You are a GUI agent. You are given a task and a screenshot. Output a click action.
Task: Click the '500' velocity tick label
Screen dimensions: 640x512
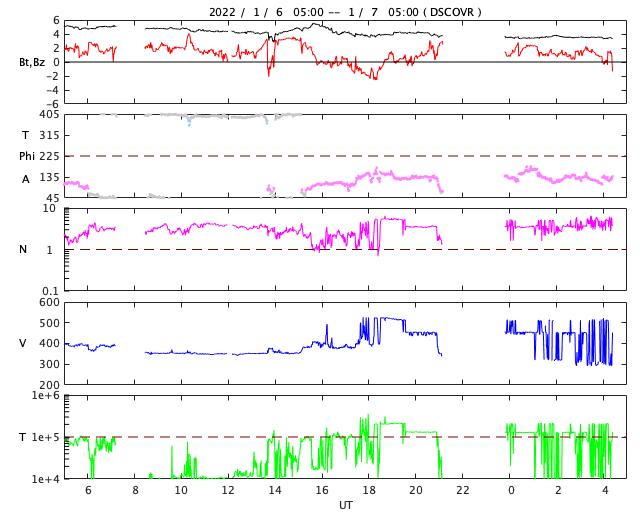click(x=49, y=323)
